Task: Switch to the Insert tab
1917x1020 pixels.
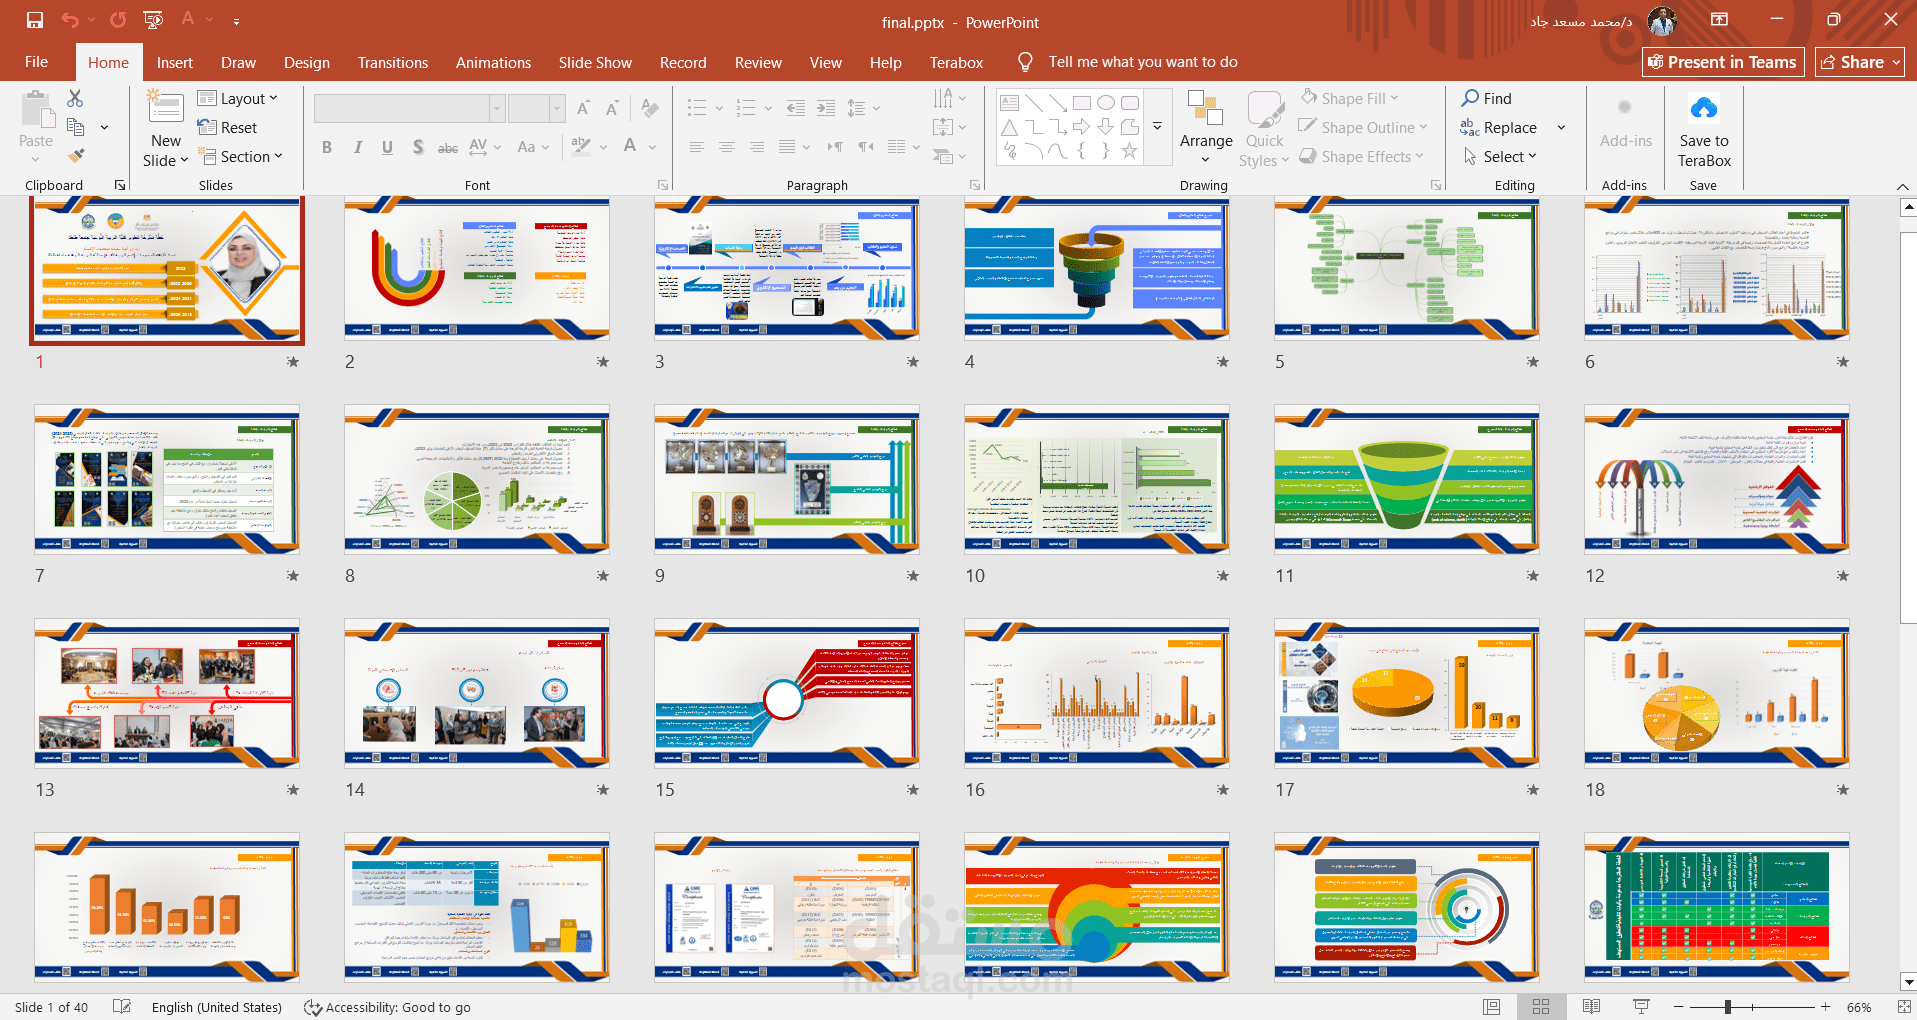Action: pyautogui.click(x=175, y=62)
